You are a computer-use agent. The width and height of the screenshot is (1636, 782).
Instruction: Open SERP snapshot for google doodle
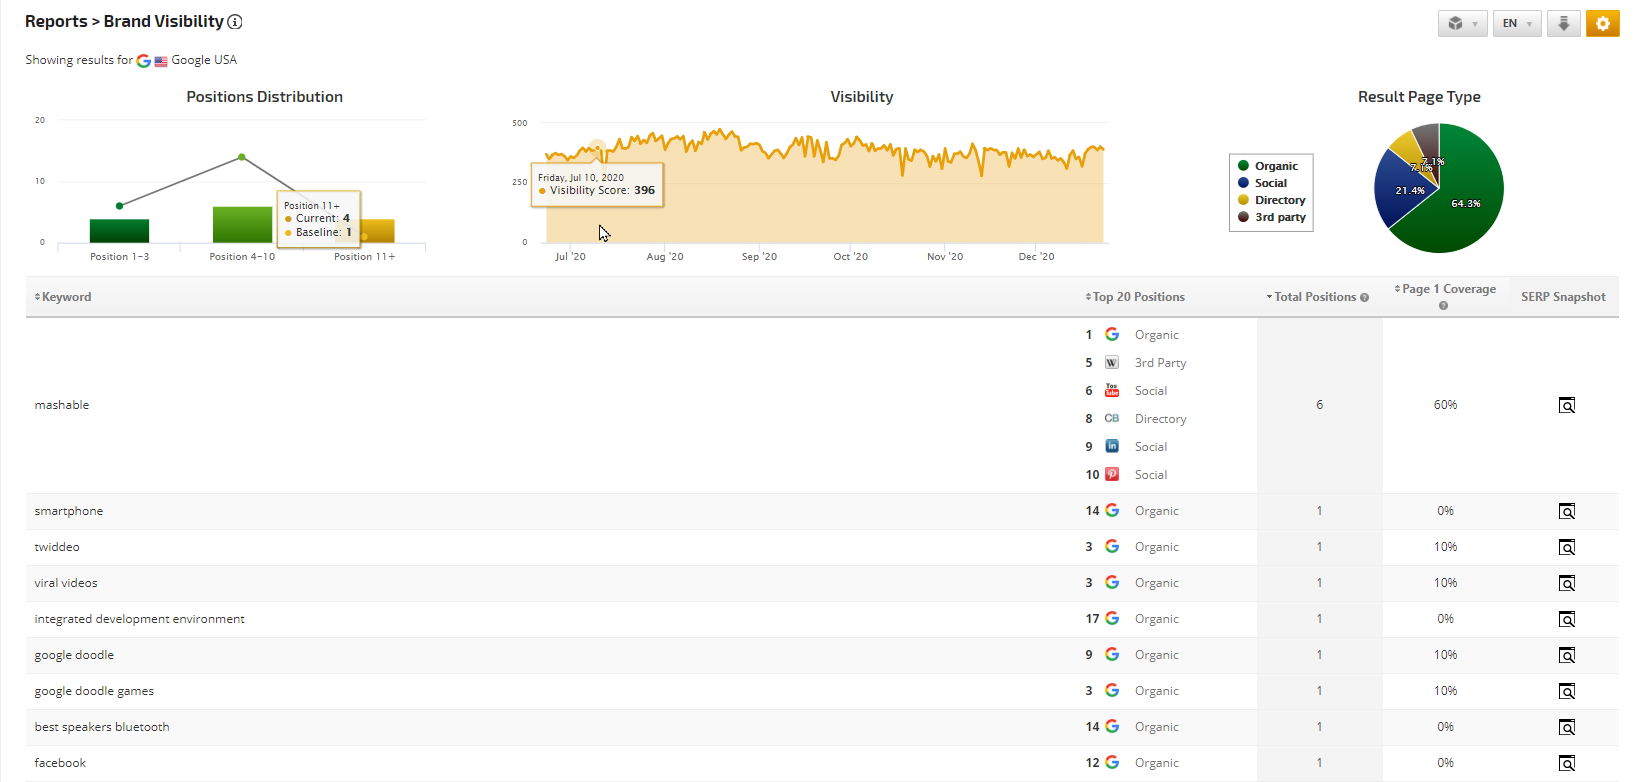pos(1566,655)
